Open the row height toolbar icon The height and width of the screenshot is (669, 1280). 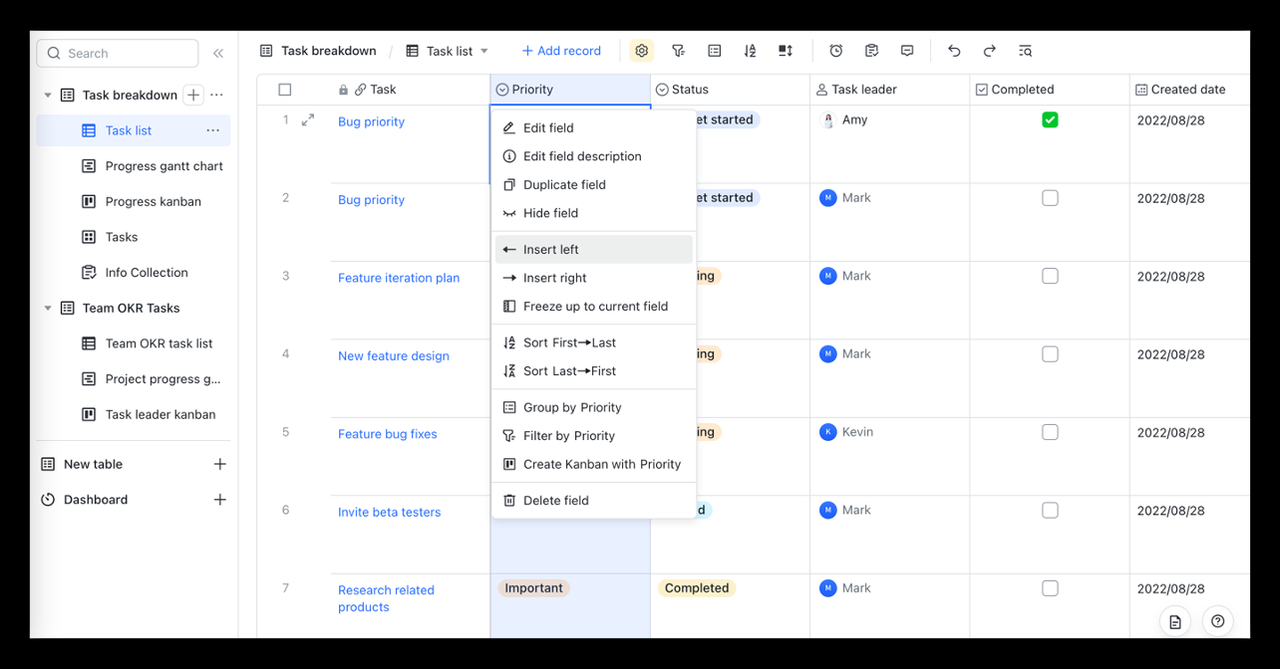786,51
